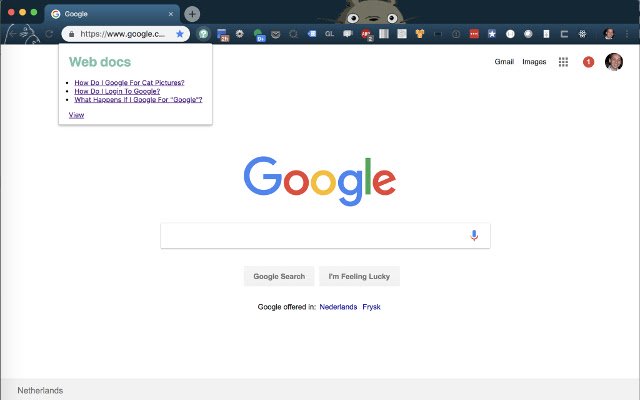Select the Google browser tab
Image resolution: width=640 pixels, height=400 pixels.
click(x=111, y=14)
